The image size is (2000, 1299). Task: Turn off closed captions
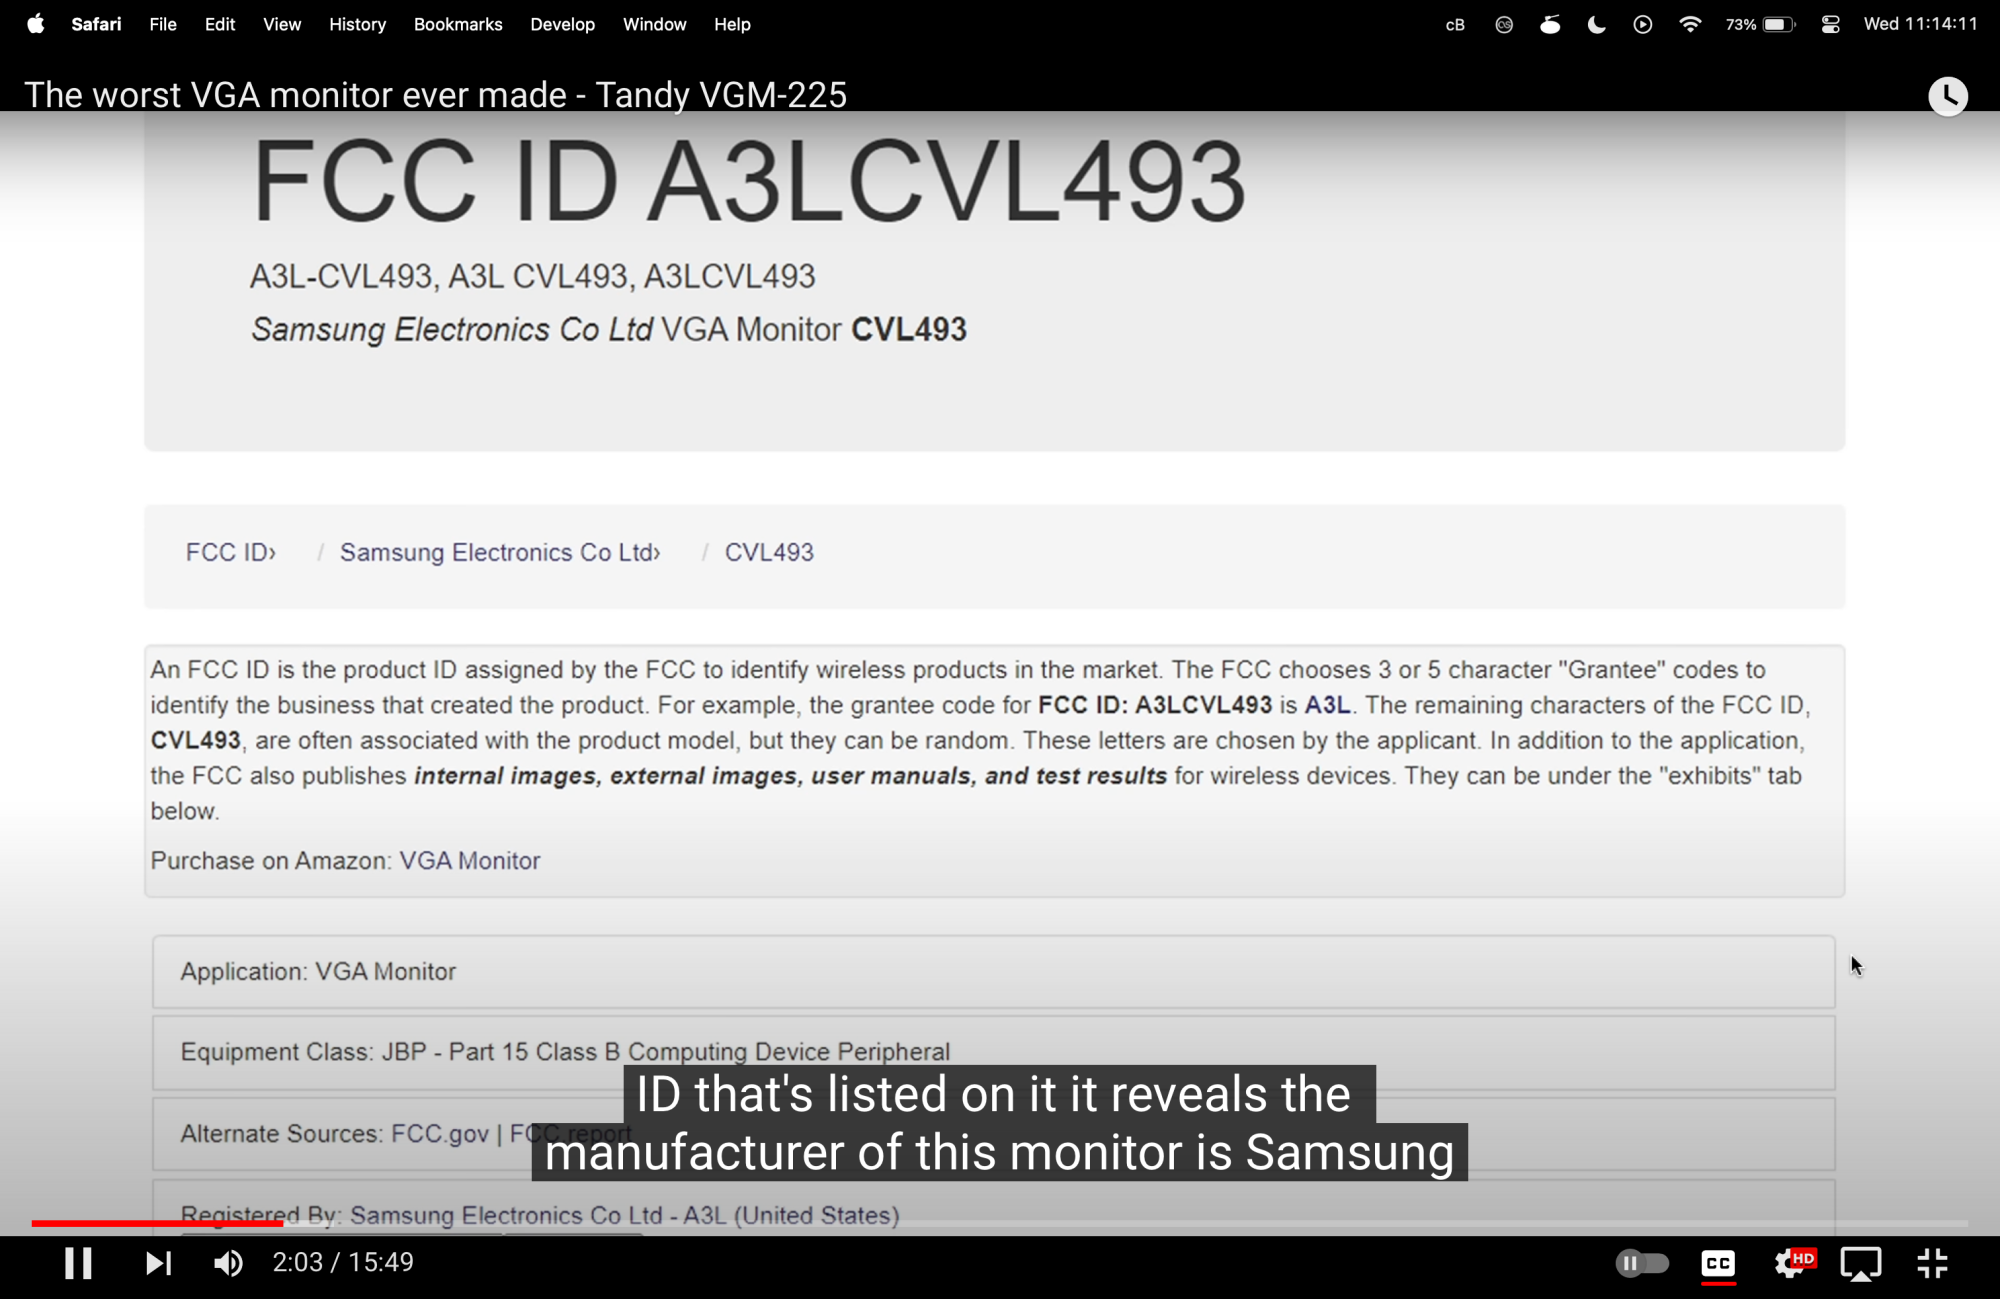tap(1718, 1263)
